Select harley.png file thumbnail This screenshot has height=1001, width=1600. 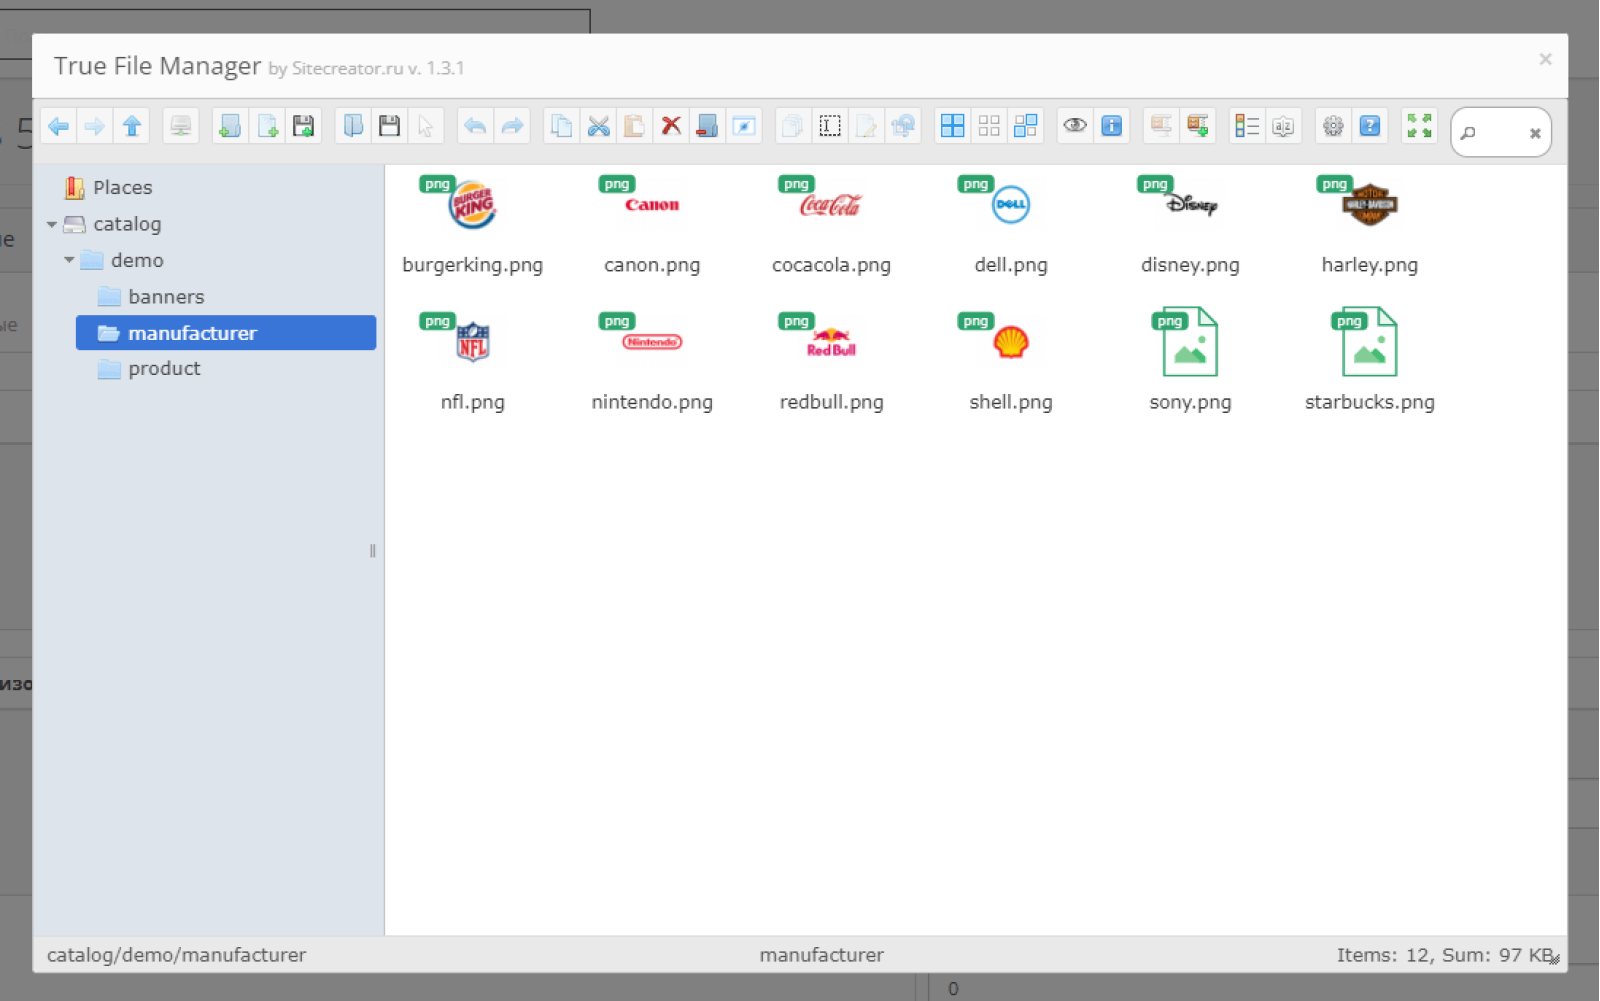(x=1370, y=206)
